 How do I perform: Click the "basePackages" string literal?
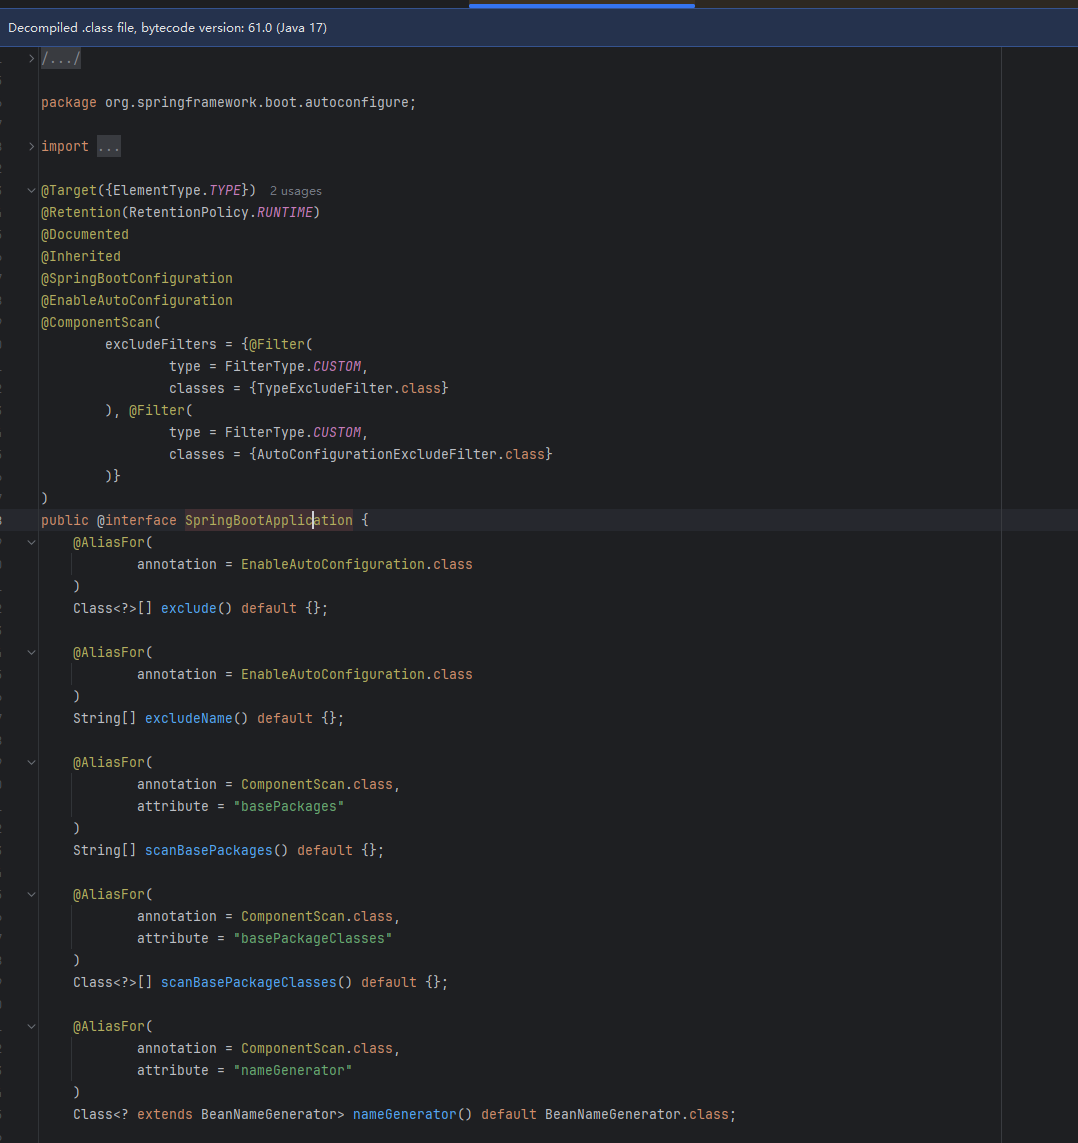[289, 806]
